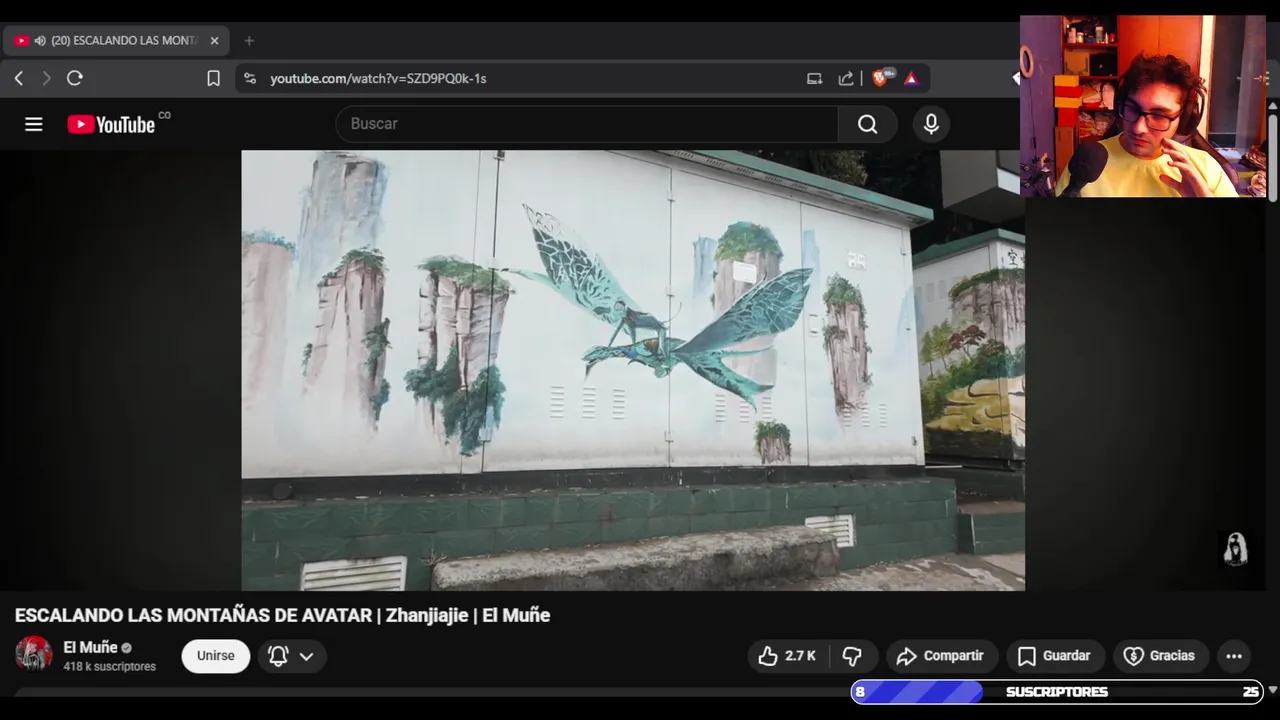Bookmark this page with the bookmark icon
Image resolution: width=1280 pixels, height=720 pixels.
213,78
